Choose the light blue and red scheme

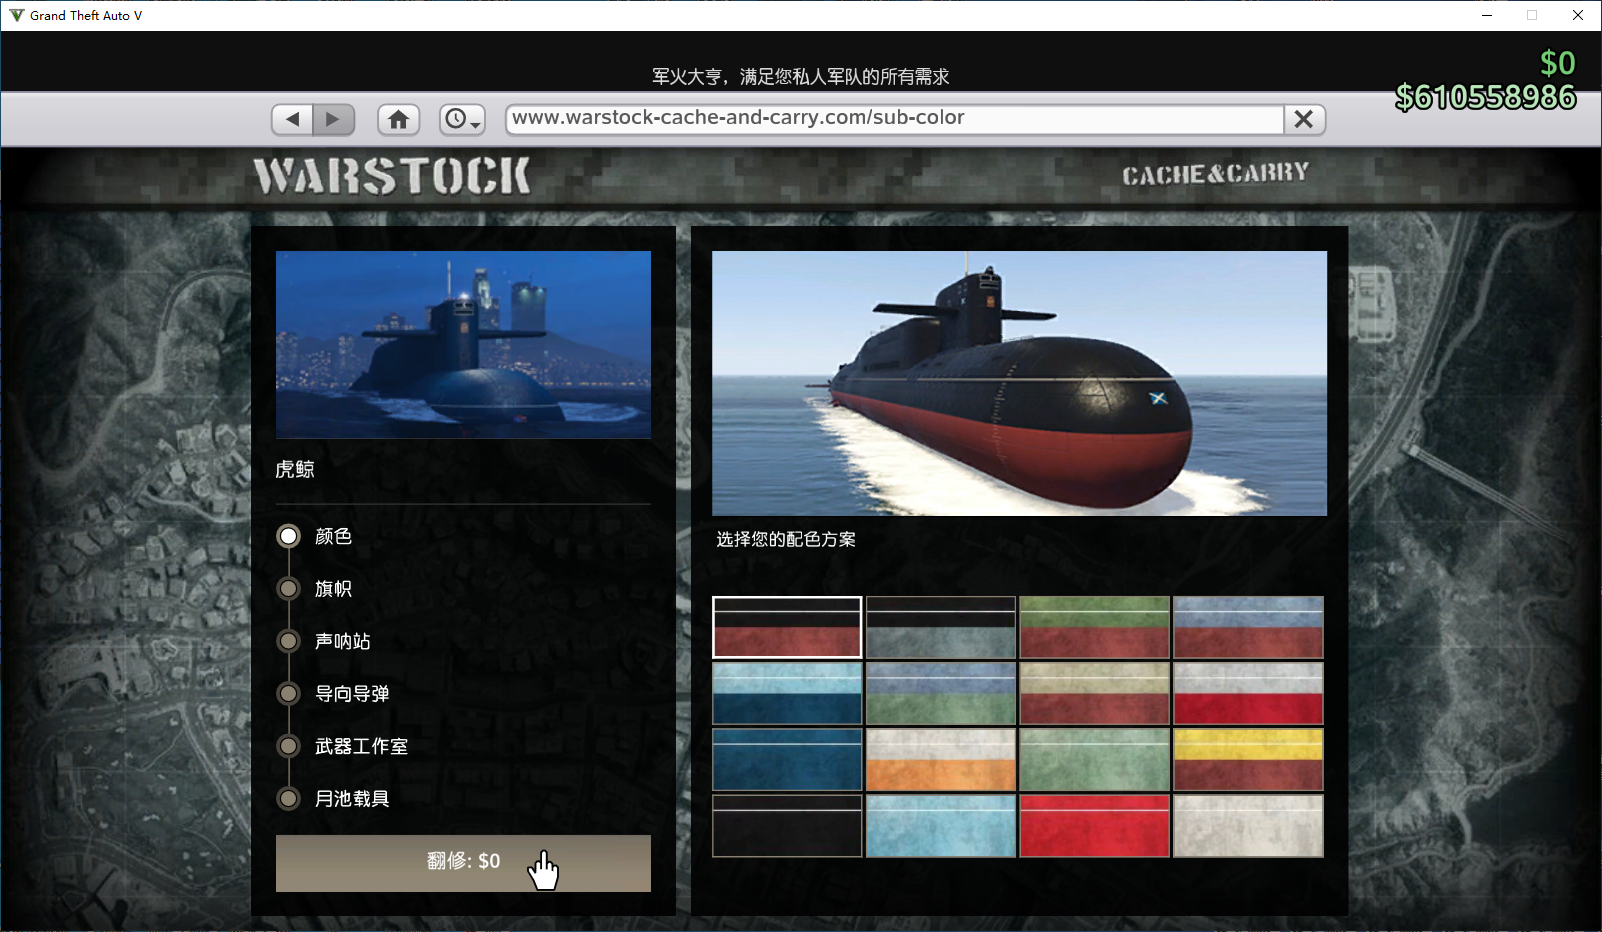(x=1248, y=628)
